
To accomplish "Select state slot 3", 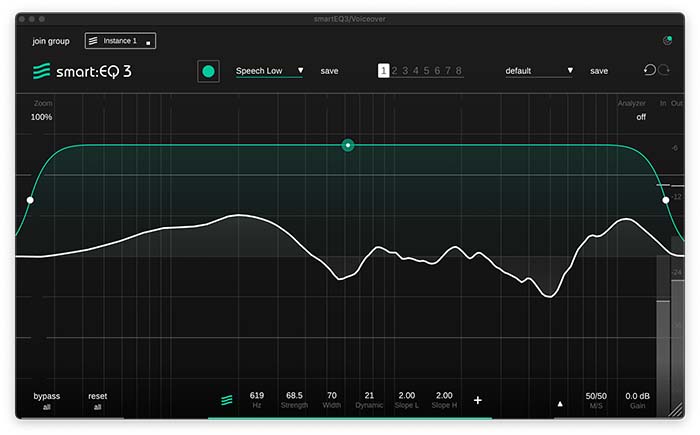I will pos(405,71).
